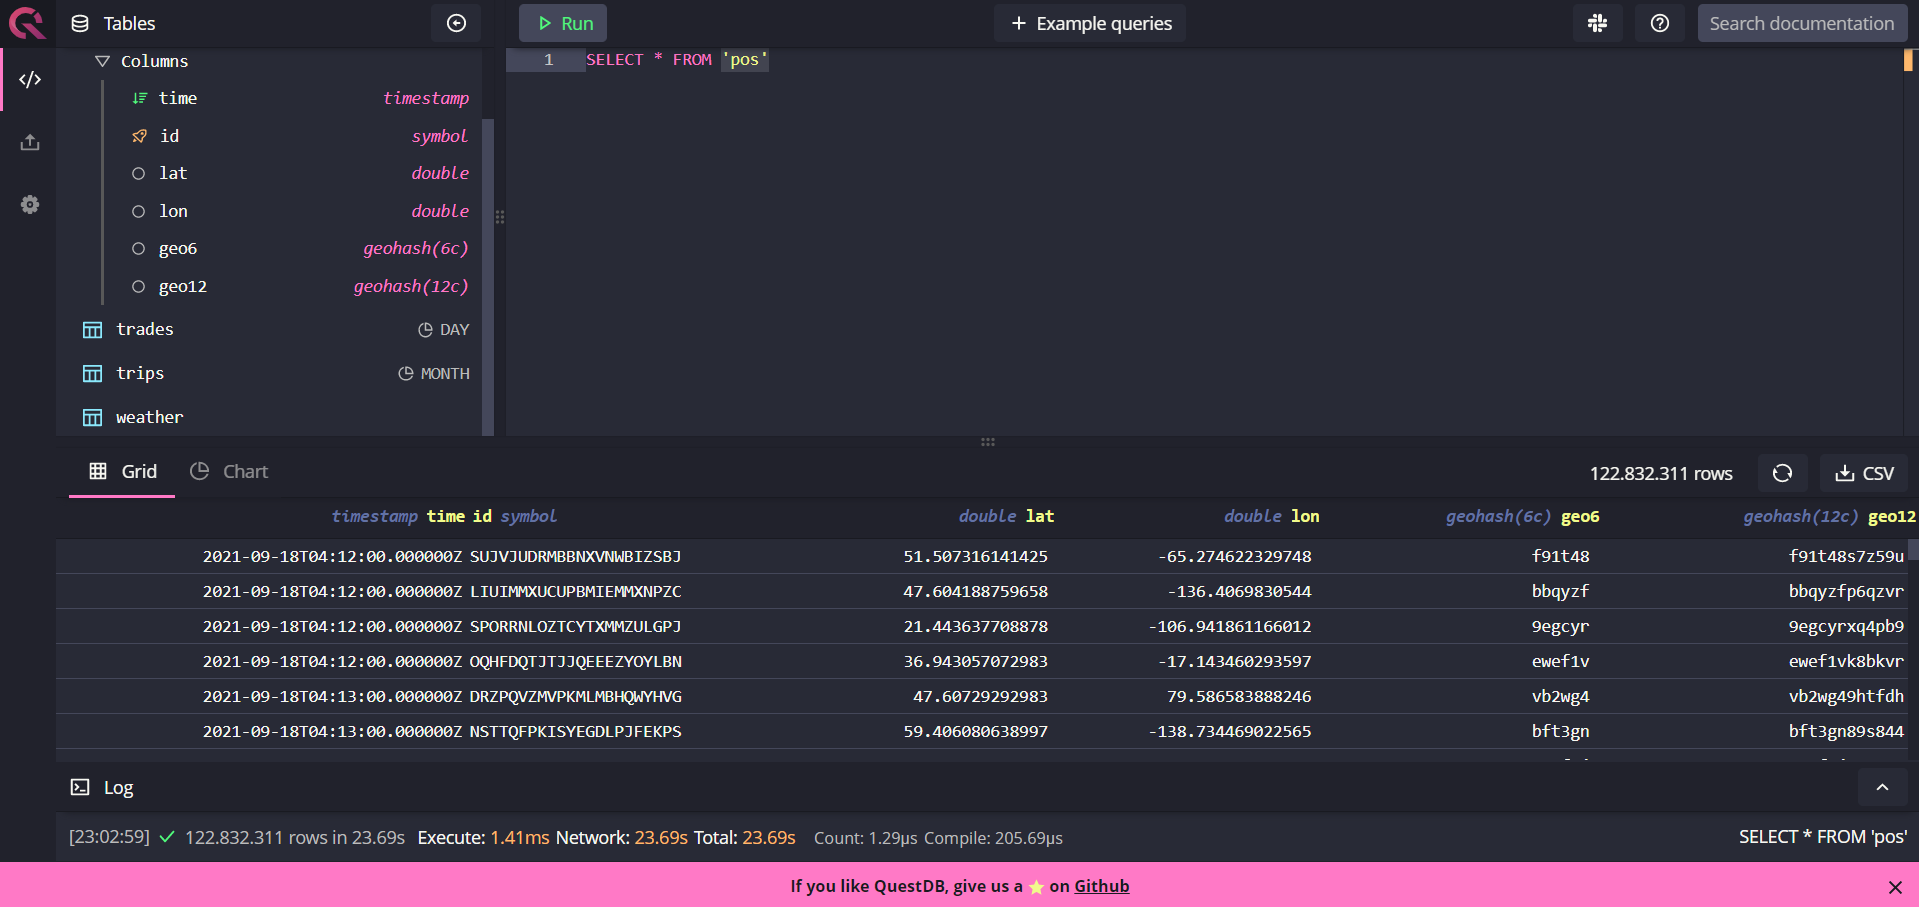Switch to the Chart tab

(x=229, y=471)
